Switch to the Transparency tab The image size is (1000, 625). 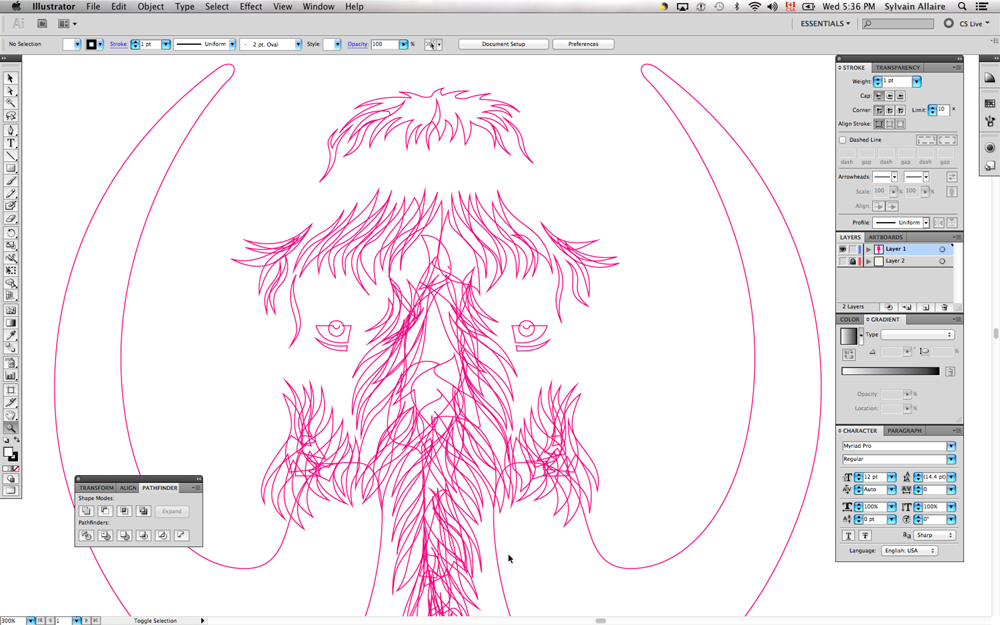pyautogui.click(x=897, y=68)
